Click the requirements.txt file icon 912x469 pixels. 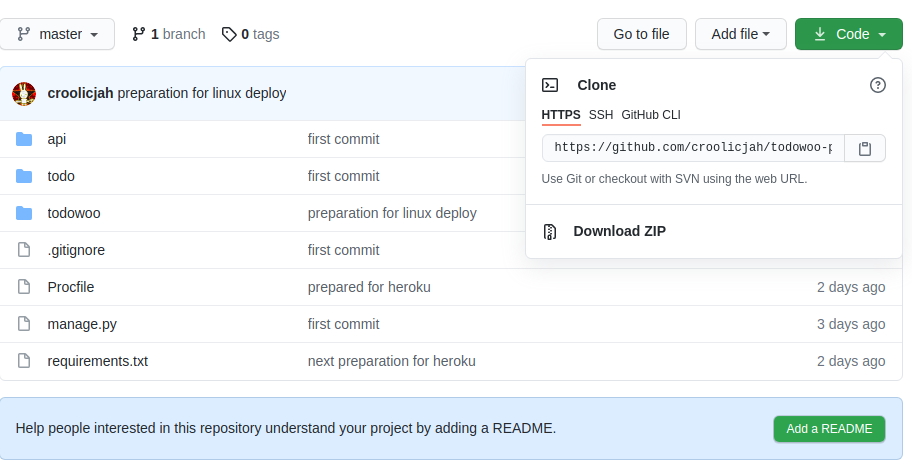pyautogui.click(x=24, y=361)
